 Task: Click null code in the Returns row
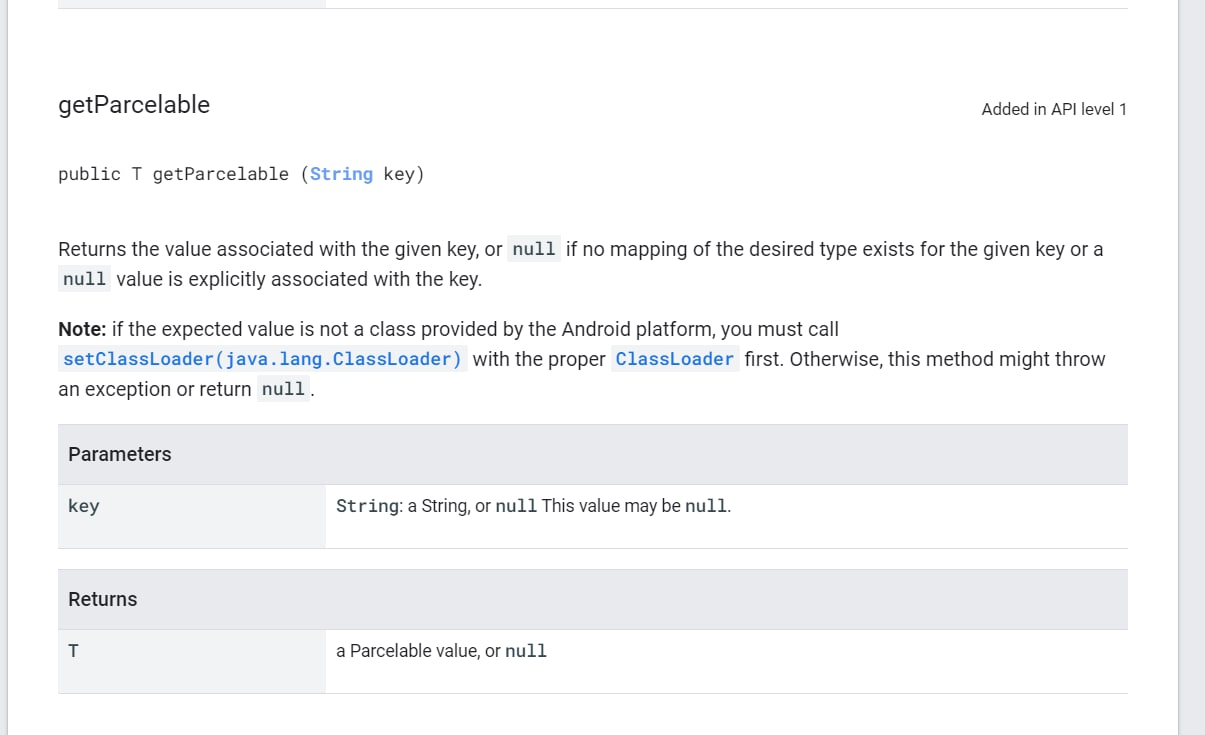[x=526, y=651]
